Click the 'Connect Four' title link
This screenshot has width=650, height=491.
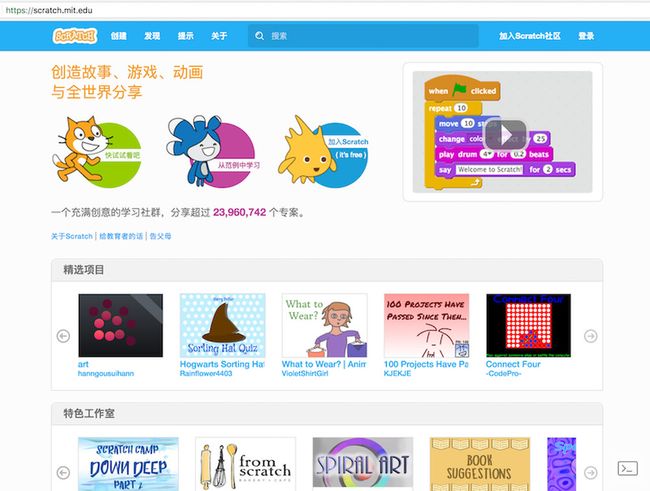coord(513,364)
